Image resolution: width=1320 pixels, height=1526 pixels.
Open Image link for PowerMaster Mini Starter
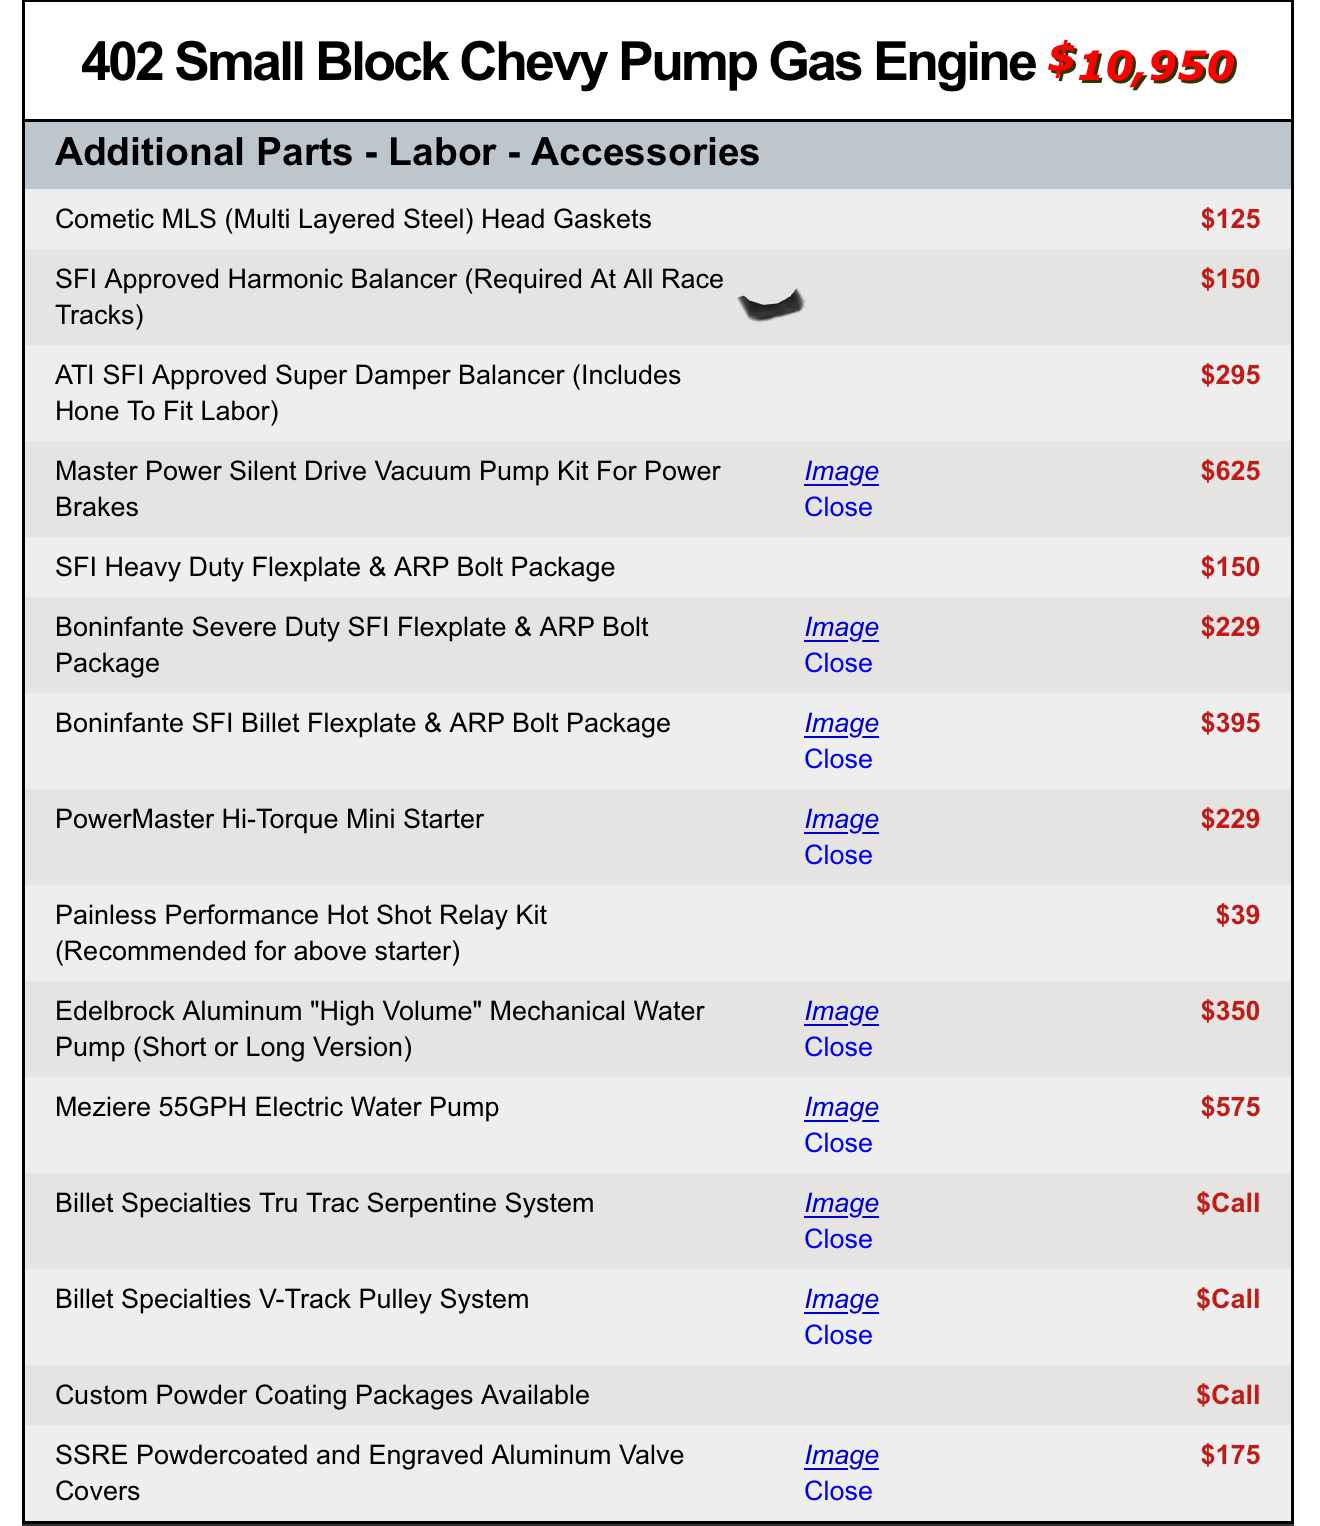[841, 819]
